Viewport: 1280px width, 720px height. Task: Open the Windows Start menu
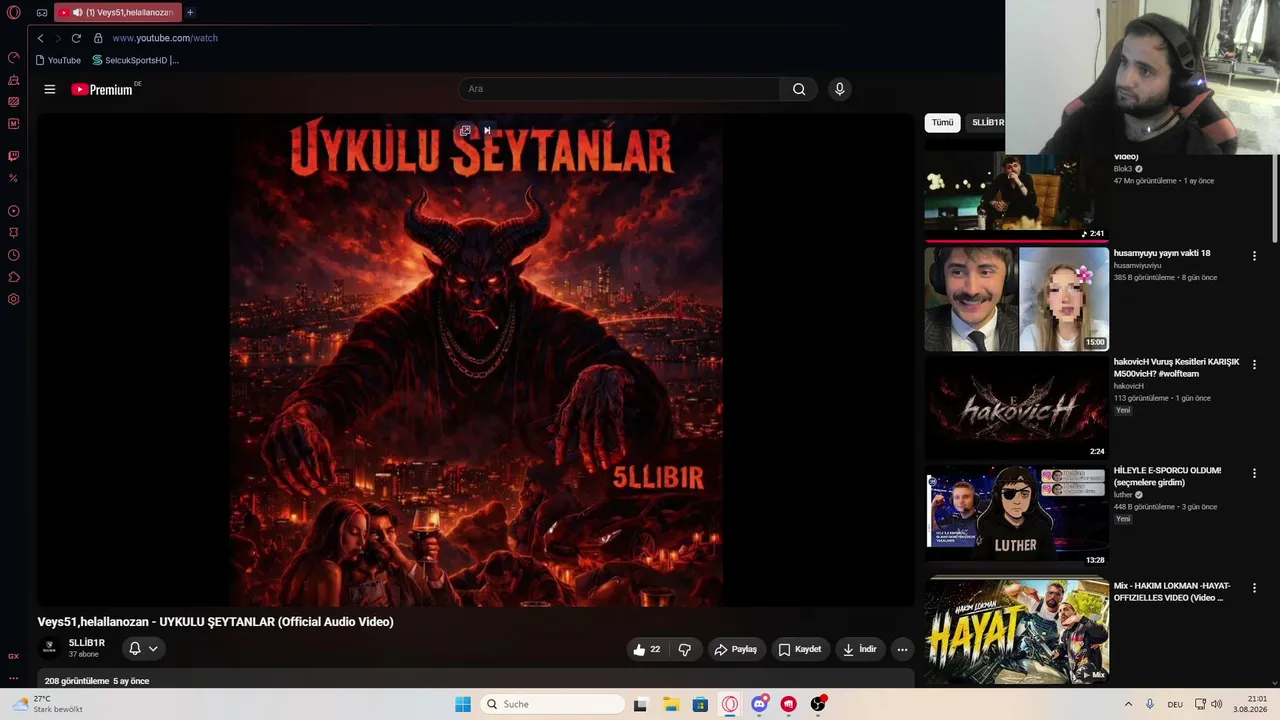463,704
